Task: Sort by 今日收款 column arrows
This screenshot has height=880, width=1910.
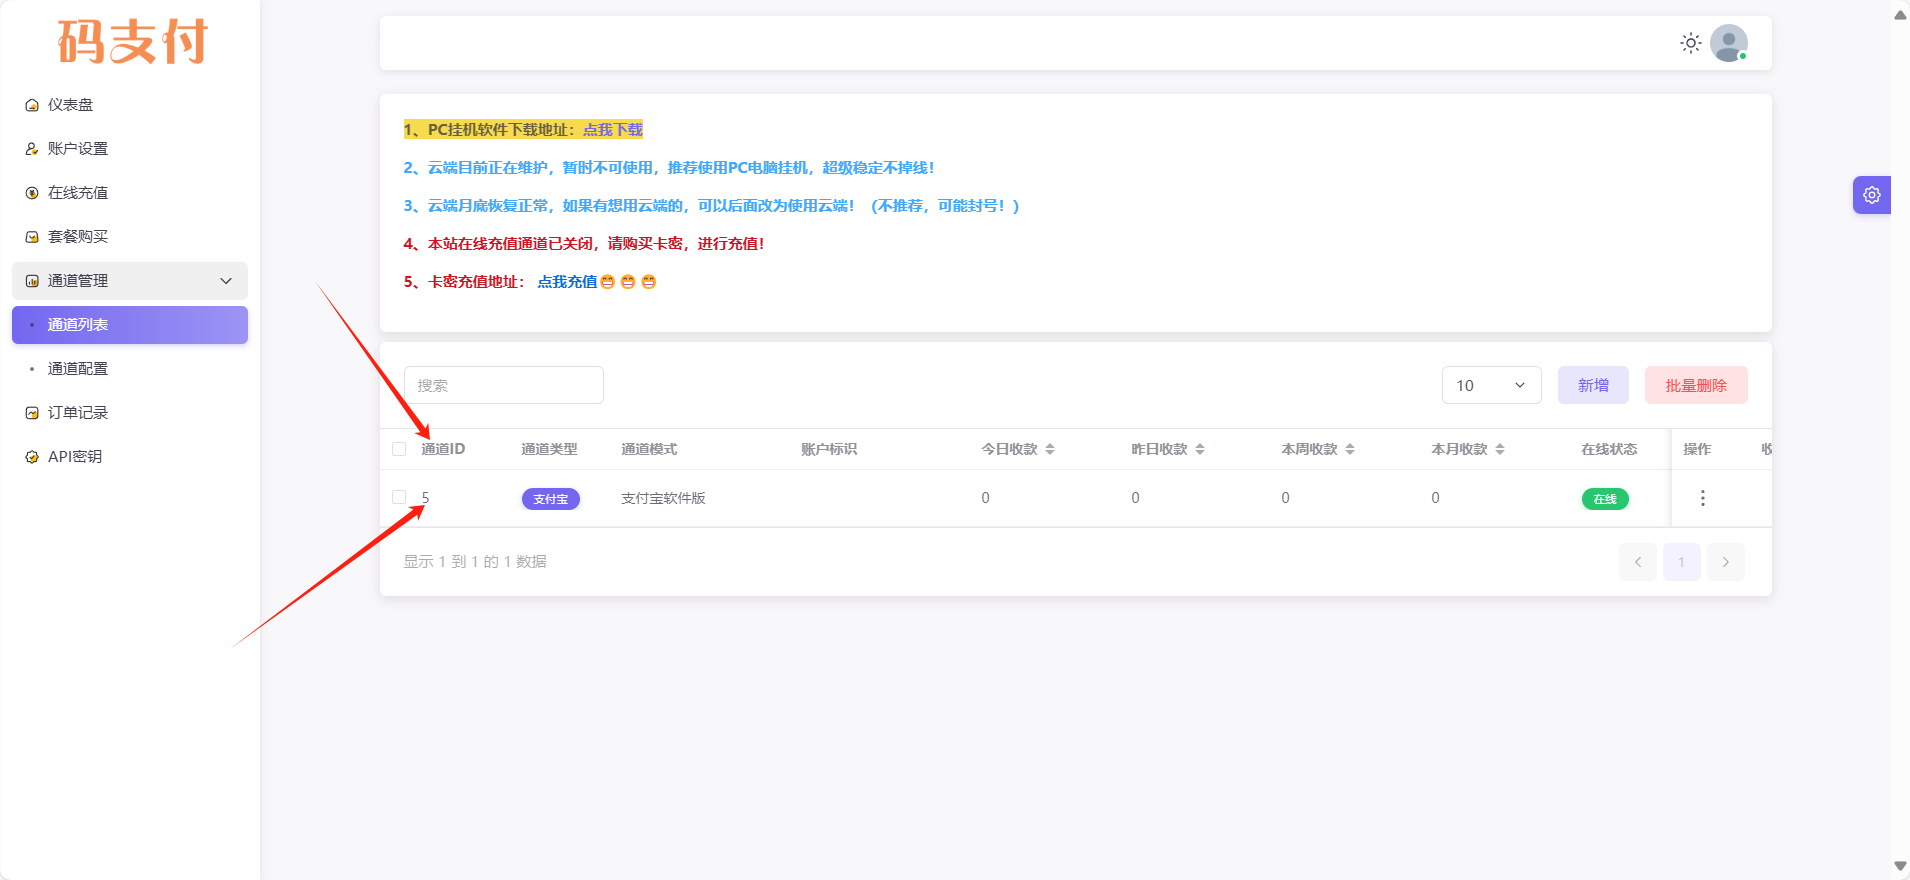Action: point(1050,449)
